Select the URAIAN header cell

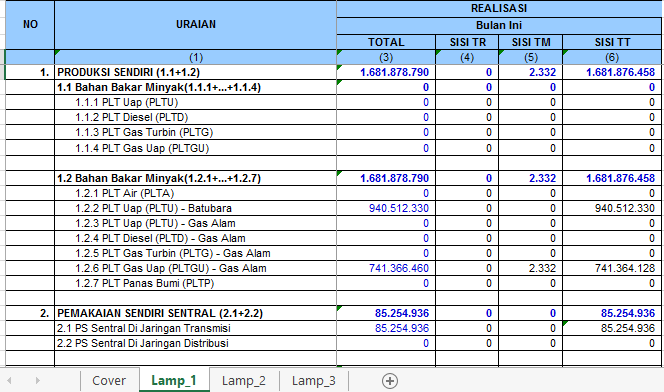point(196,25)
